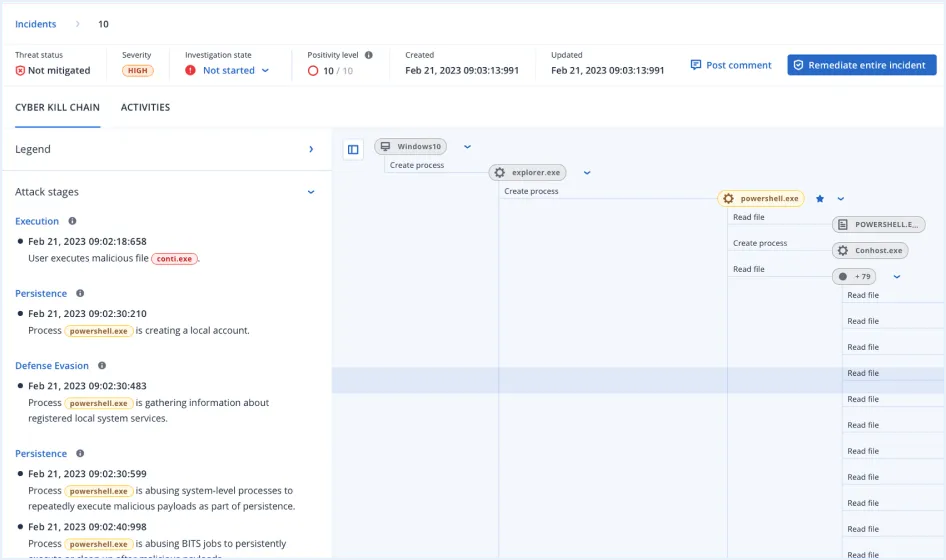
Task: Click Remediate entire incident button
Action: (x=861, y=65)
